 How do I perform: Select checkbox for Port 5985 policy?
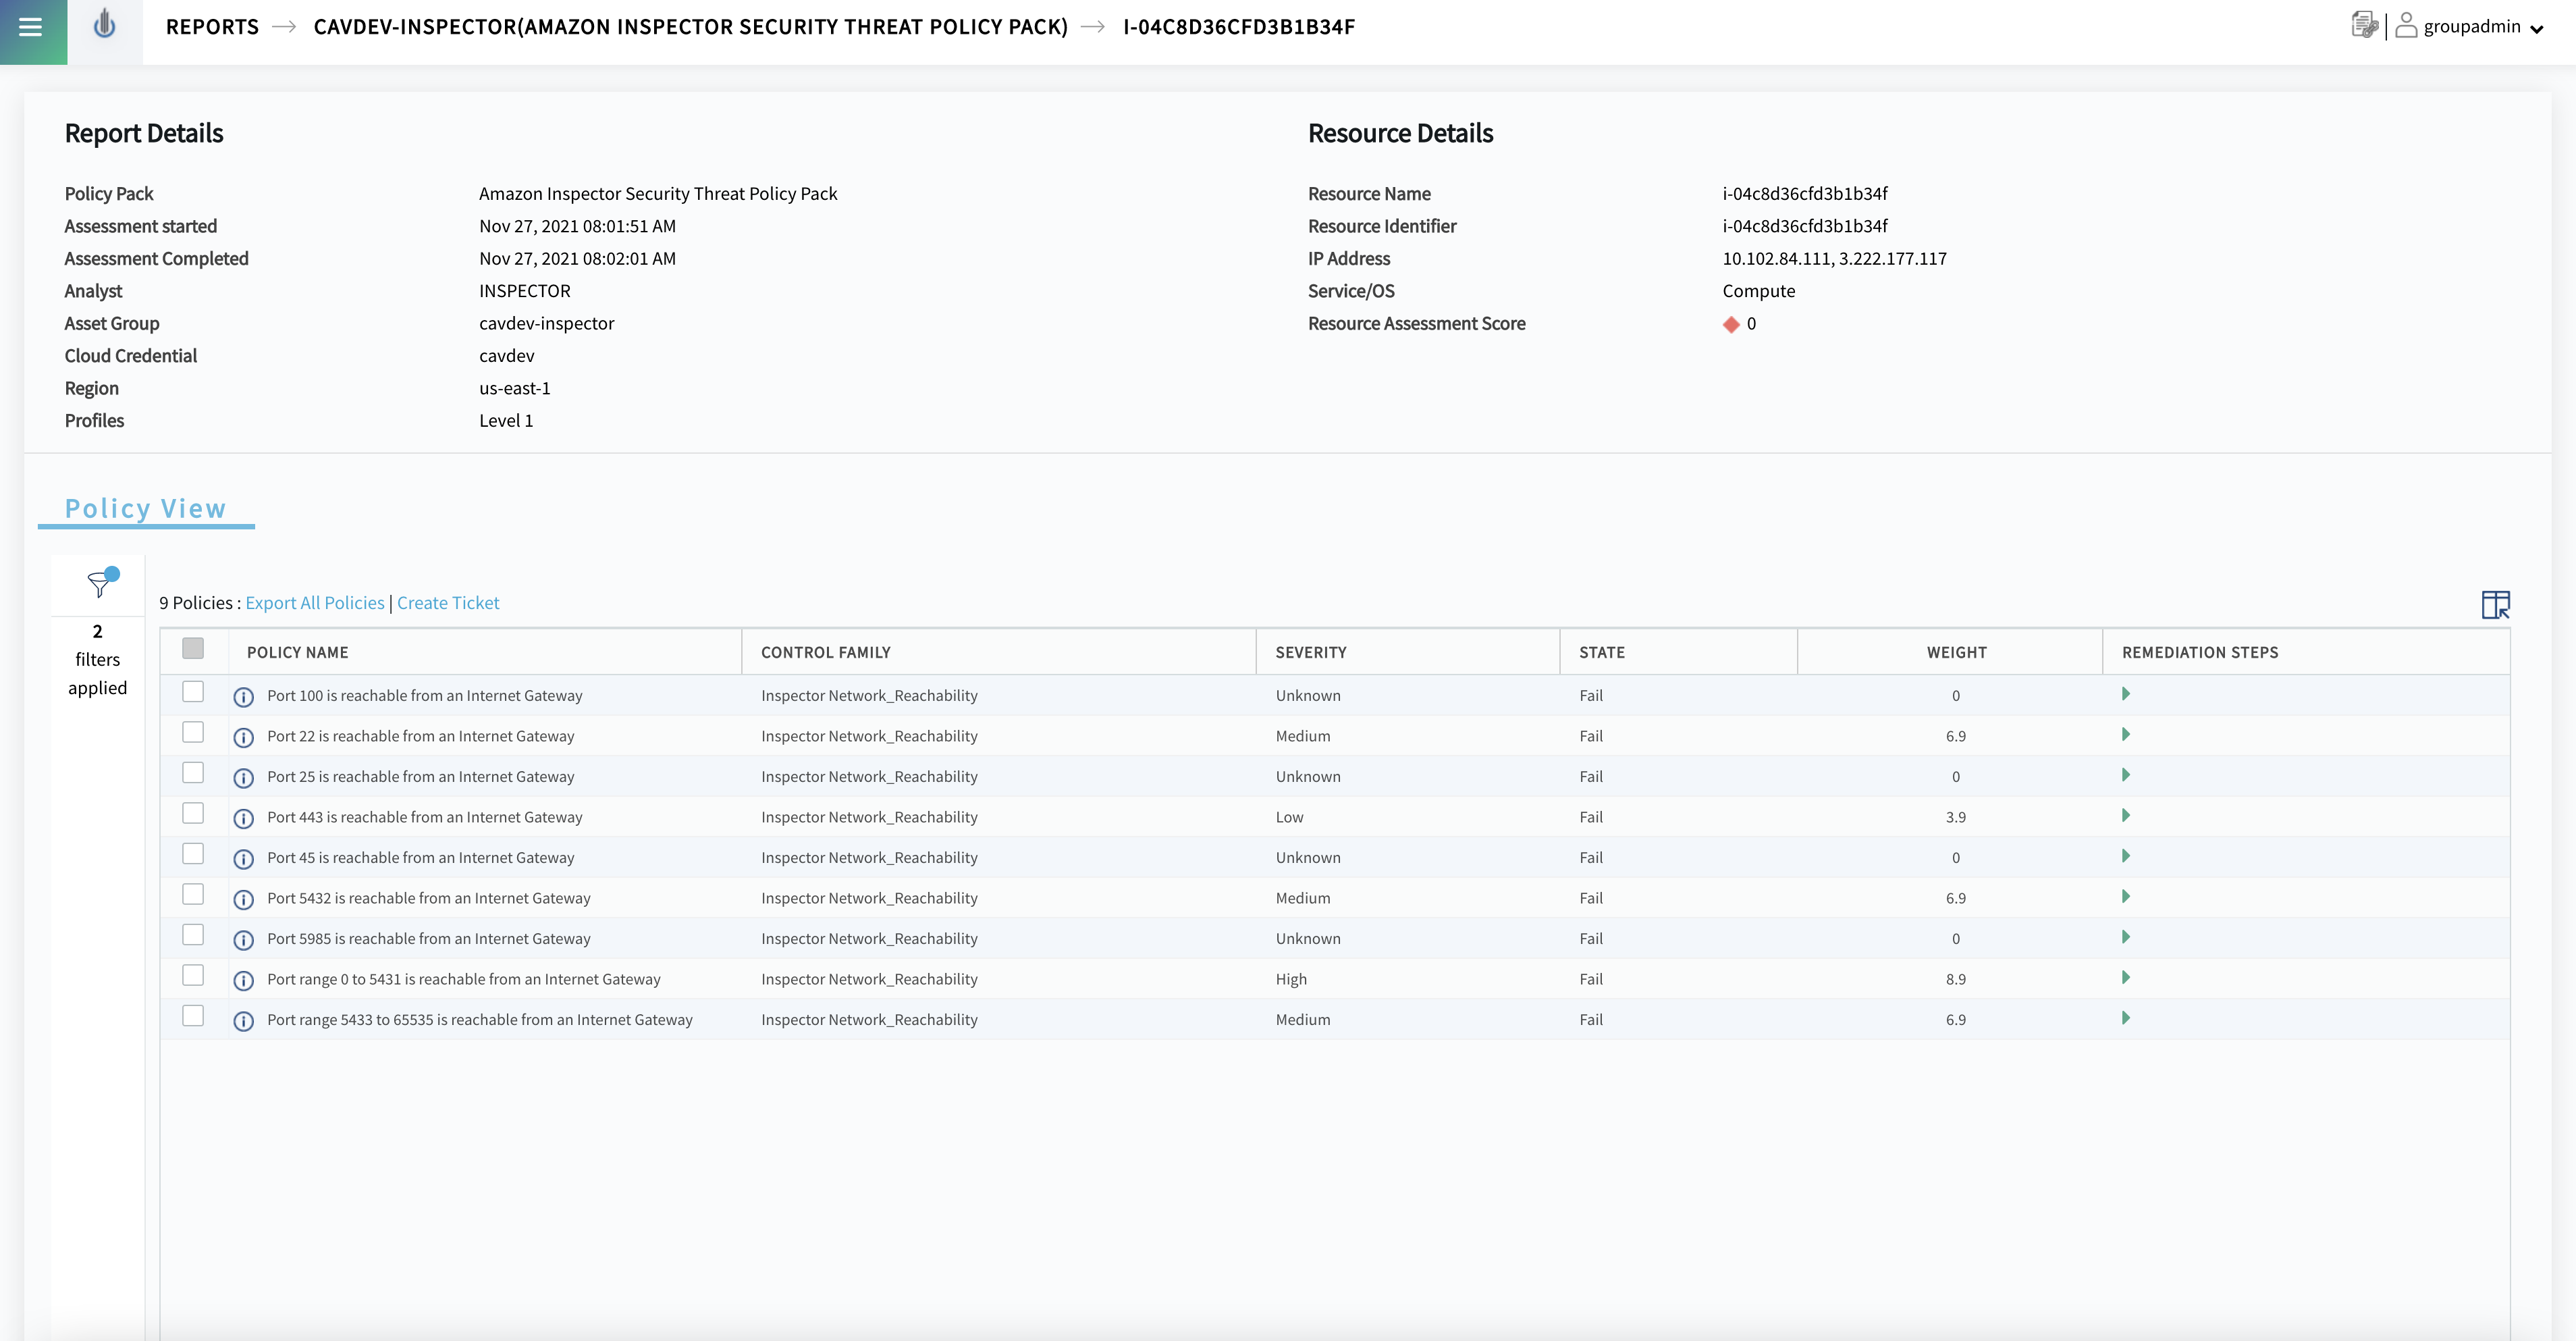point(193,934)
